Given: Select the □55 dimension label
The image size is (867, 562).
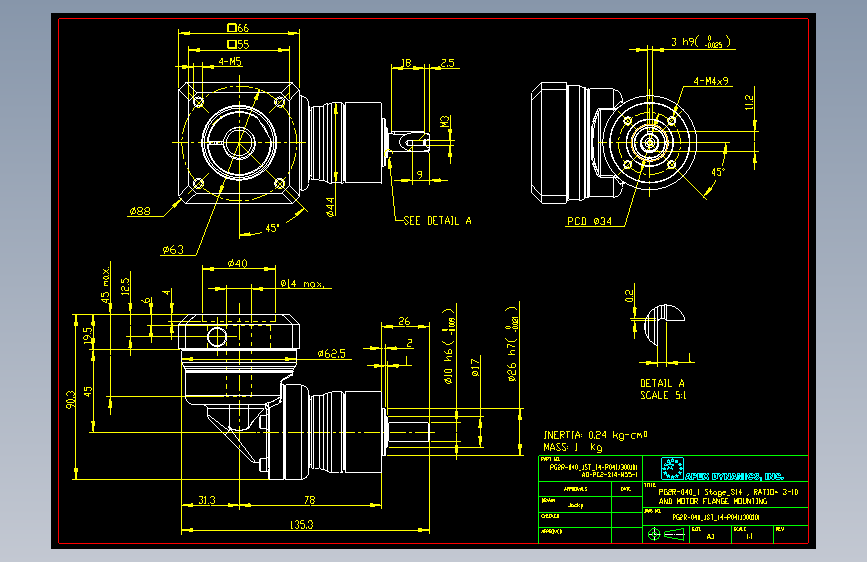Looking at the screenshot, I should [x=238, y=44].
